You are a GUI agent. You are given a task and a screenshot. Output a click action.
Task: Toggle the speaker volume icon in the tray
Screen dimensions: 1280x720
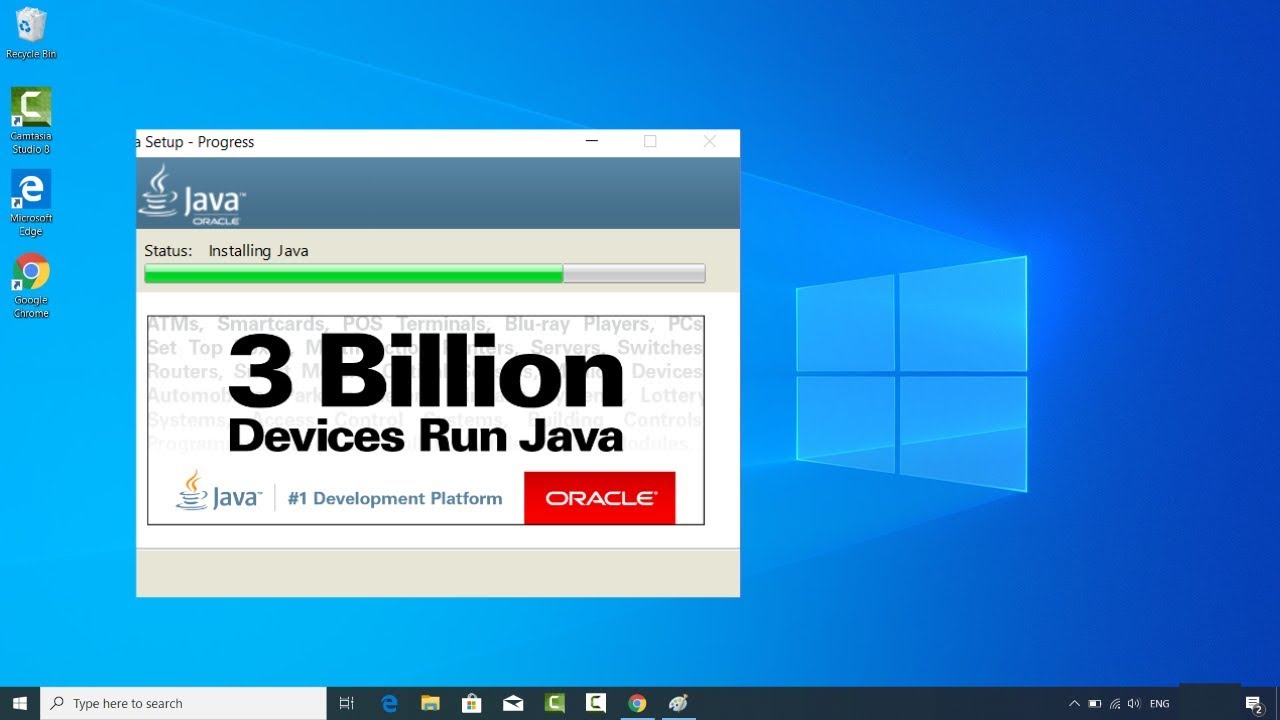point(1134,703)
